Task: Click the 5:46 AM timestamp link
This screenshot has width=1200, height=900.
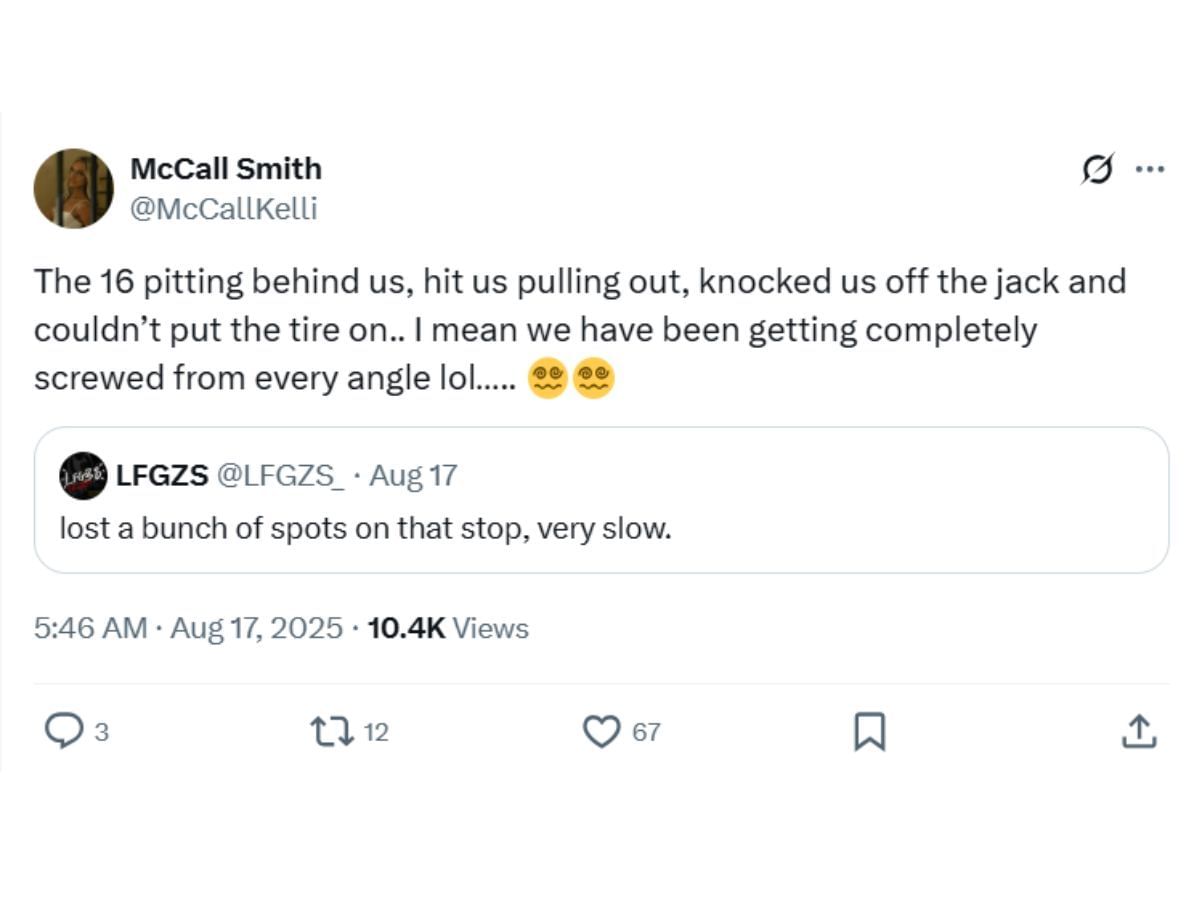Action: click(x=90, y=628)
